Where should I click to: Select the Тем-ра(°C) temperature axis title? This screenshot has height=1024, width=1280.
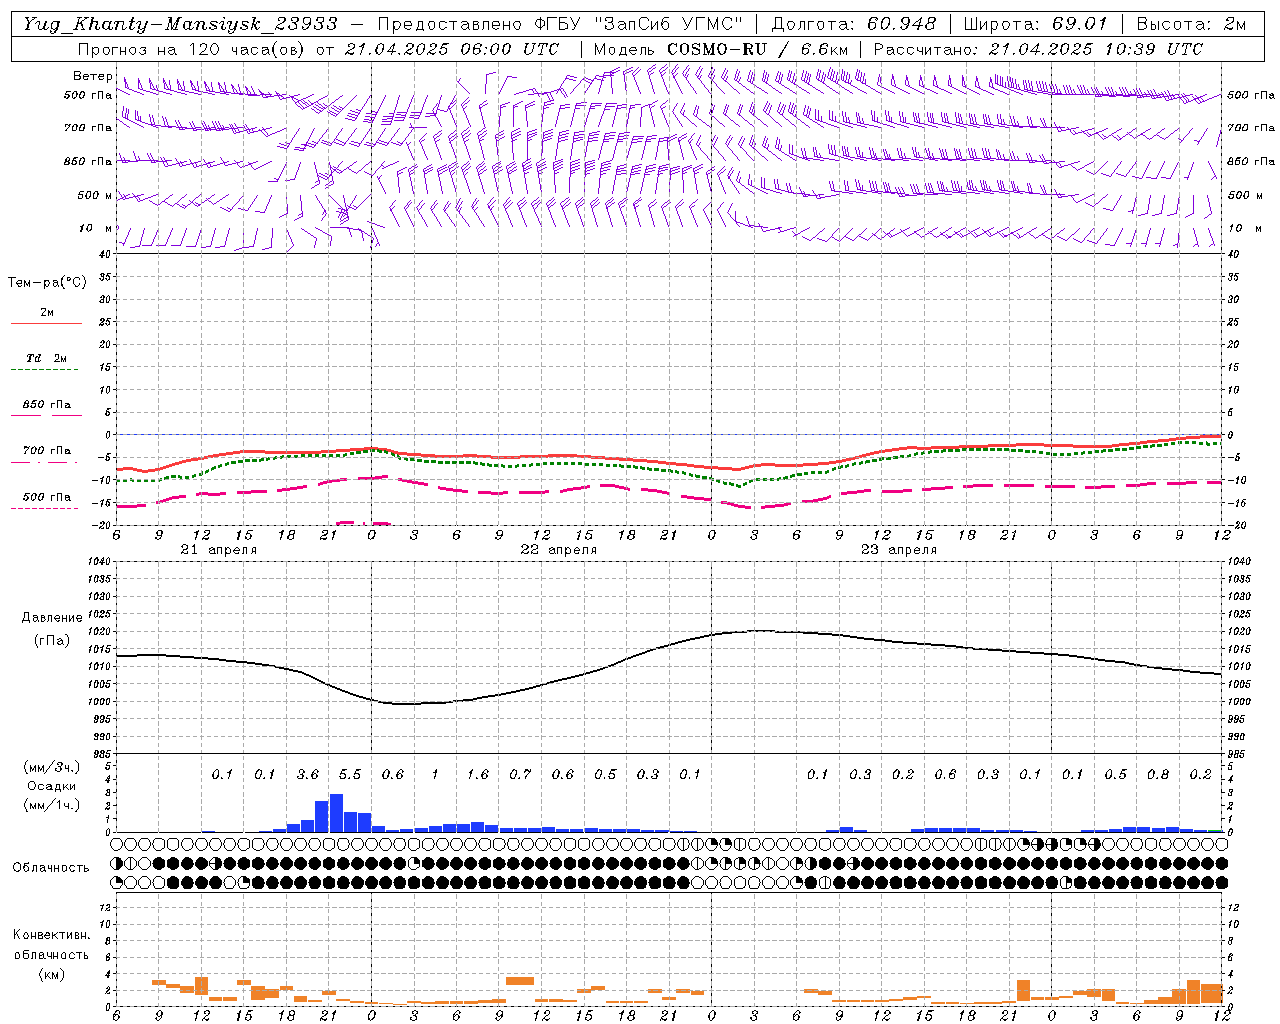[47, 283]
